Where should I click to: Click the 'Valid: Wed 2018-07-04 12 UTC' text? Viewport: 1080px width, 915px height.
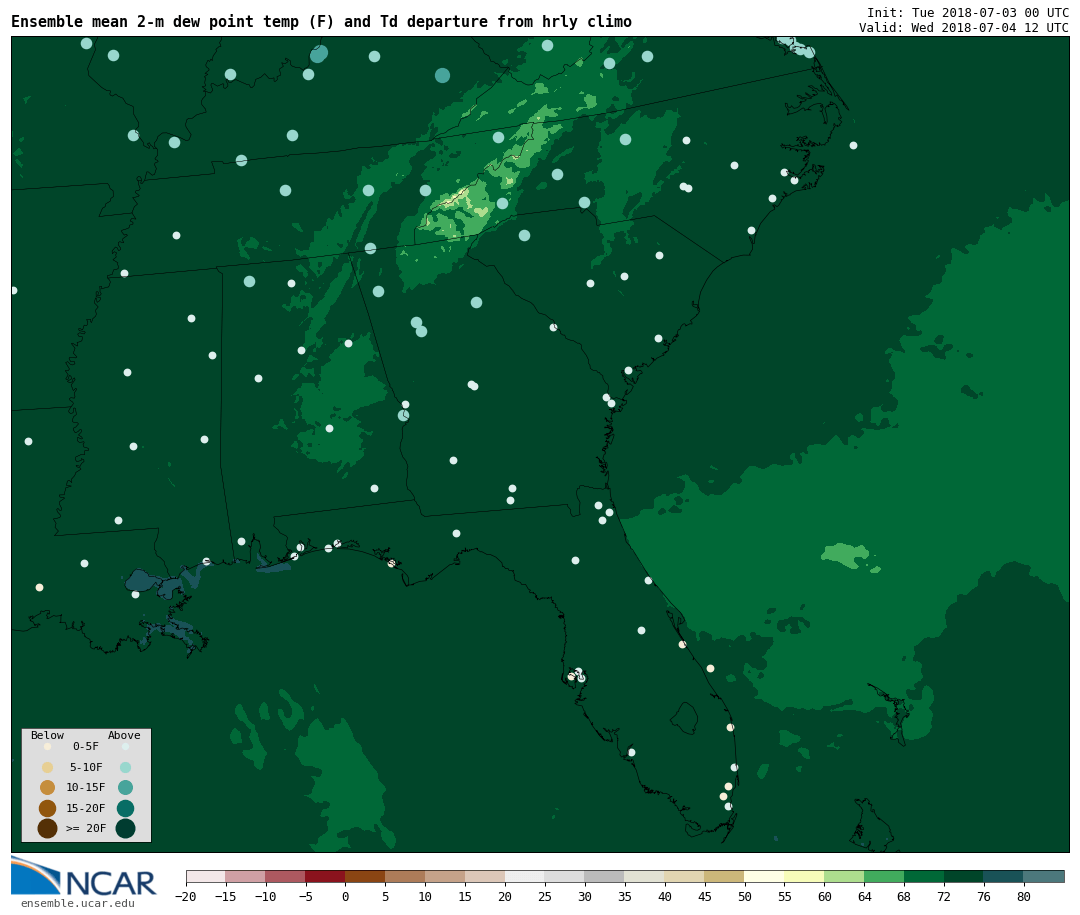(x=963, y=28)
